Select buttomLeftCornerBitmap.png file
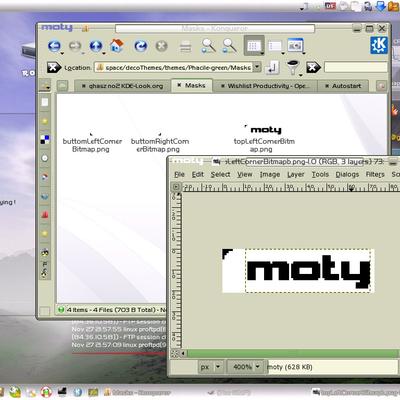 click(92, 142)
